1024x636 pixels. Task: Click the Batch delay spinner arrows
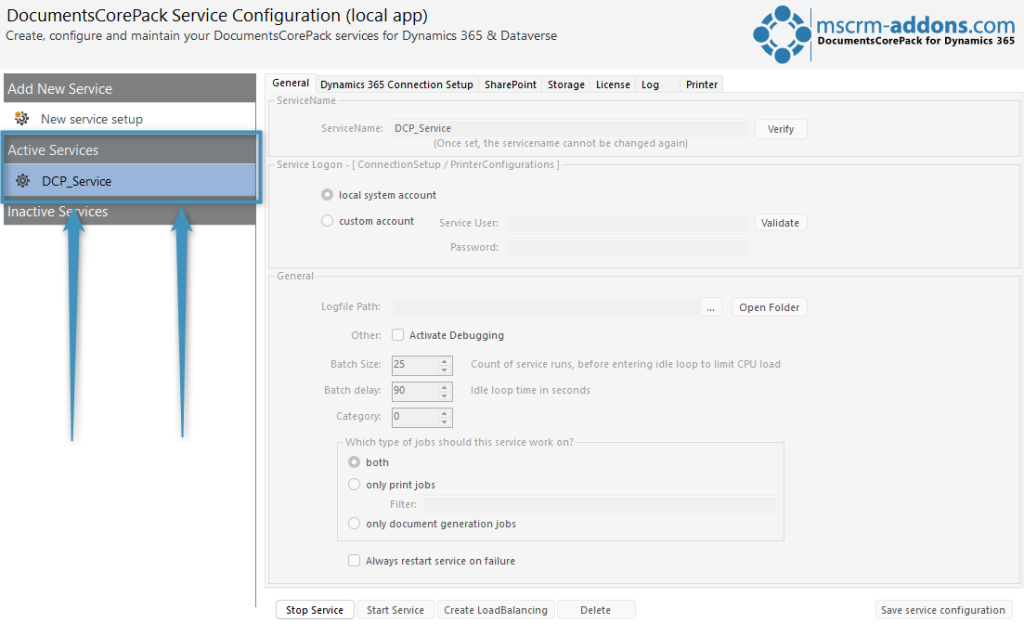coord(445,390)
